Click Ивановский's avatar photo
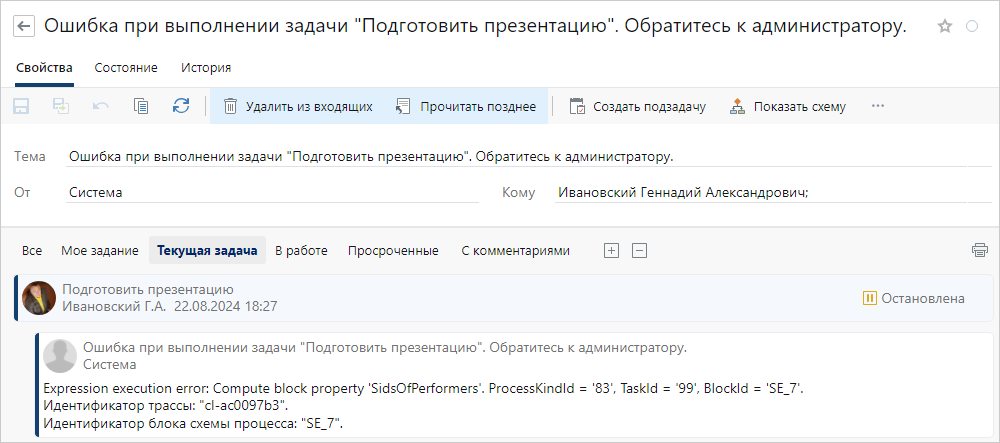The height and width of the screenshot is (443, 1000). click(39, 298)
